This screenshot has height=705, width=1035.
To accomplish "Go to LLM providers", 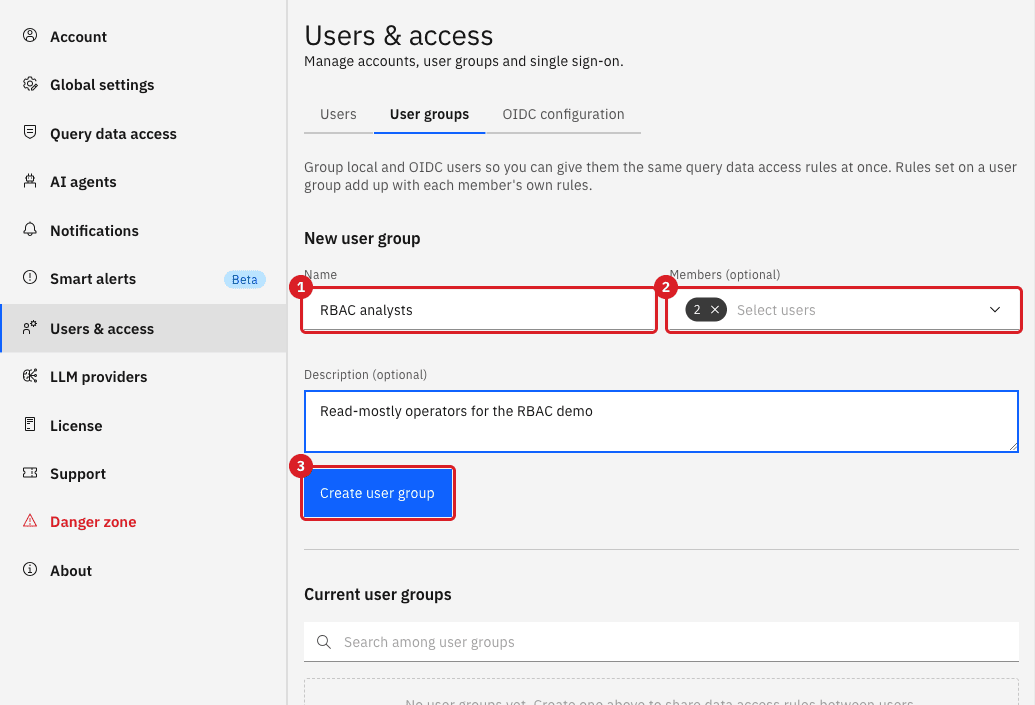I will point(143,377).
